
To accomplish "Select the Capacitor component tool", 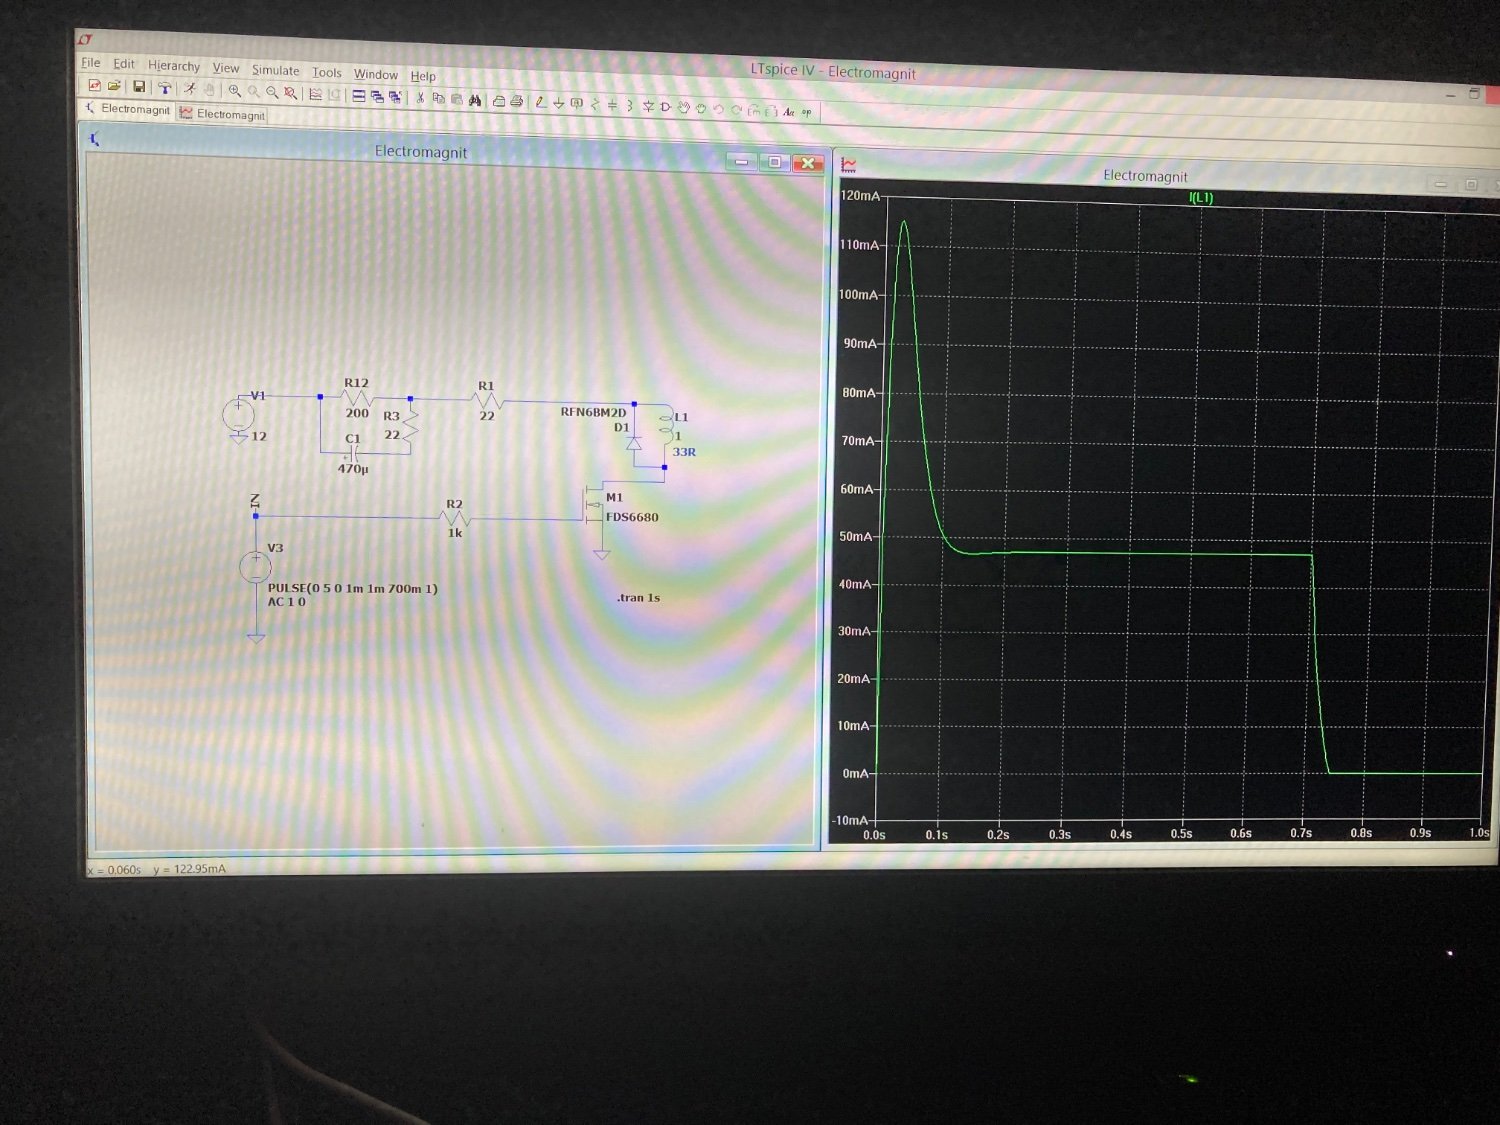I will pyautogui.click(x=612, y=104).
